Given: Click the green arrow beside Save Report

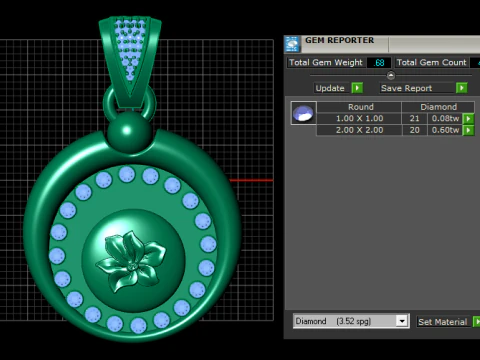Looking at the screenshot, I should (x=461, y=88).
